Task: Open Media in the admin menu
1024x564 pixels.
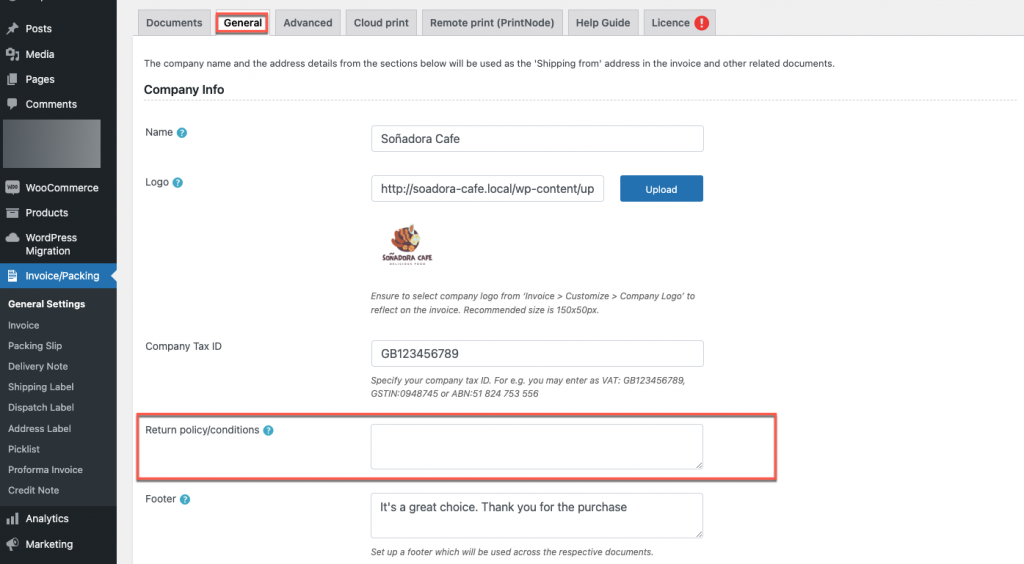Action: click(40, 54)
